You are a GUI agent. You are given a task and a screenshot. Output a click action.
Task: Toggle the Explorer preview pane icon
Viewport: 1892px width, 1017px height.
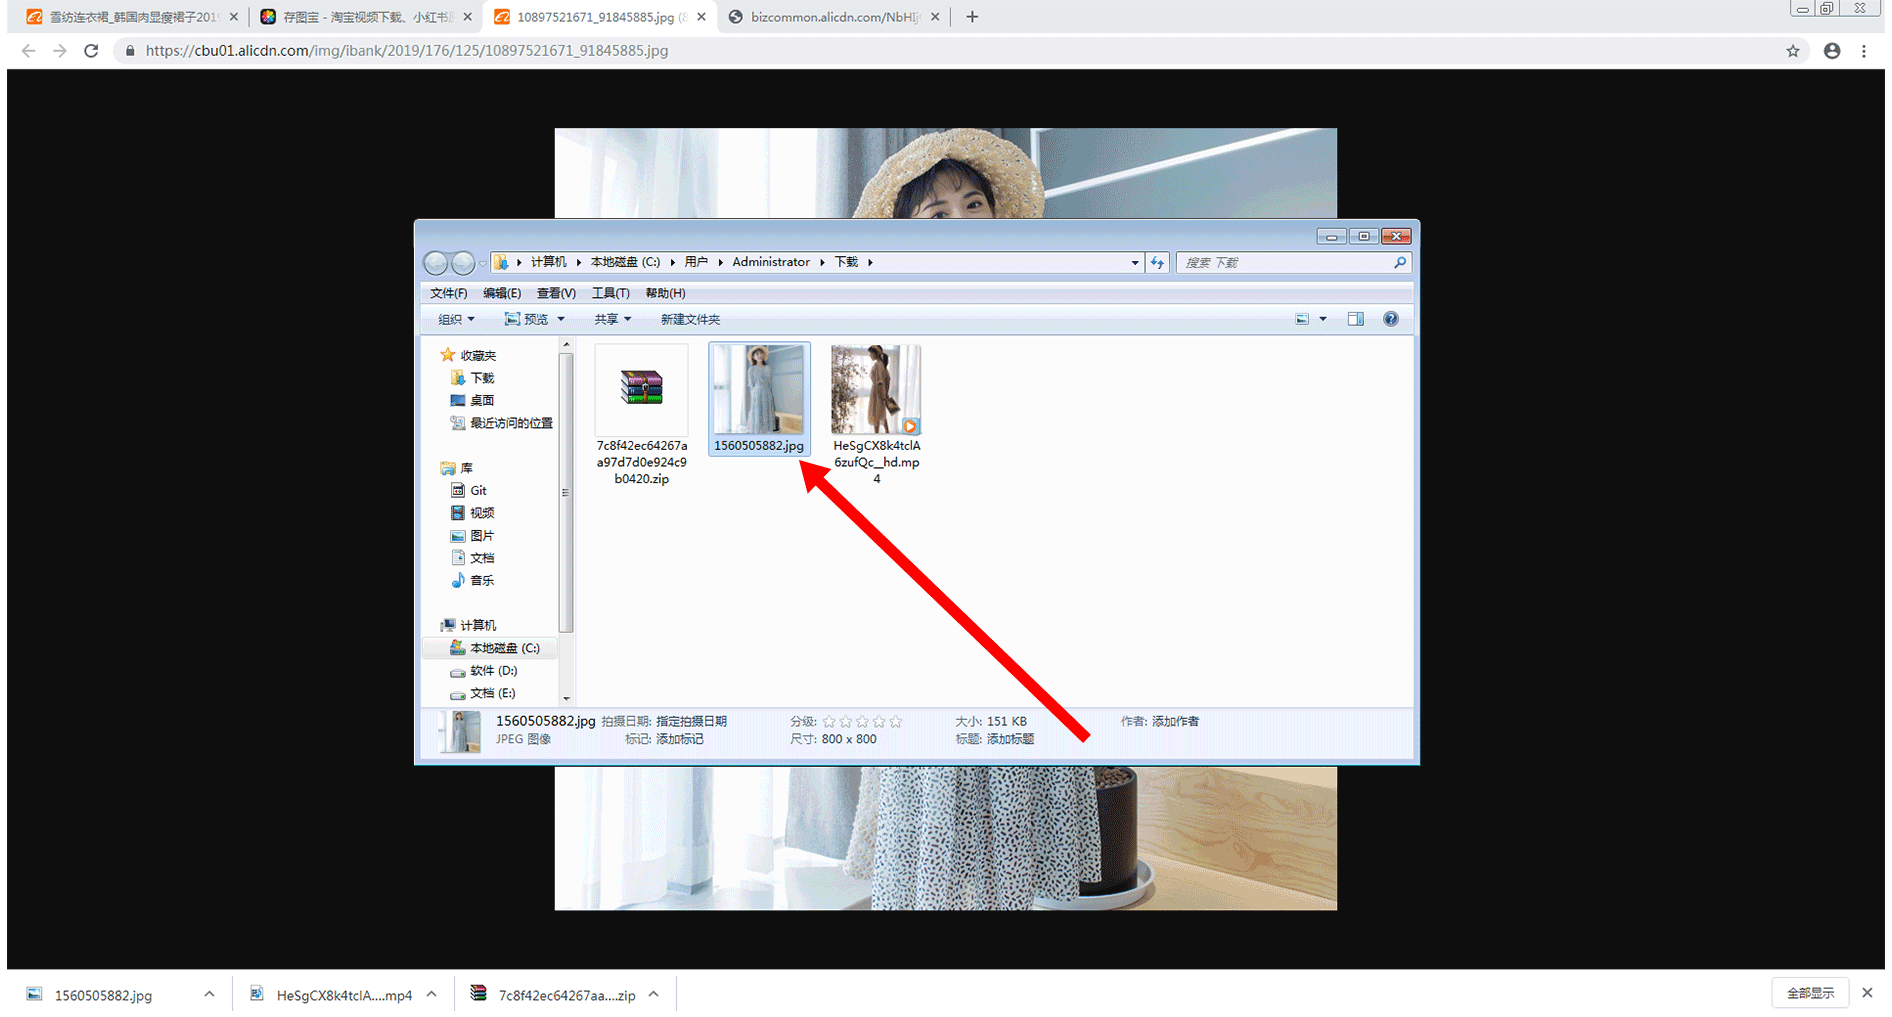point(1355,319)
